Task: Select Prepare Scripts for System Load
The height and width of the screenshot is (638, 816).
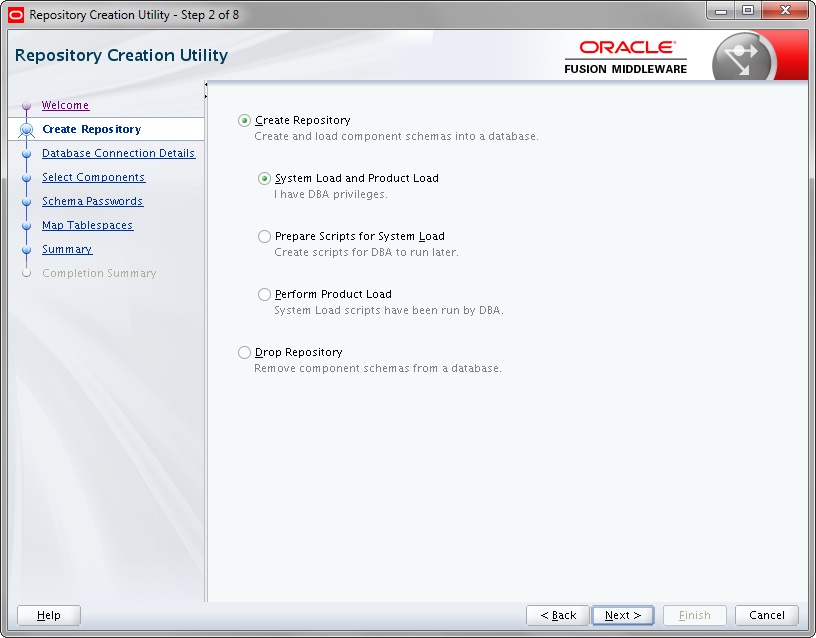Action: pyautogui.click(x=264, y=236)
